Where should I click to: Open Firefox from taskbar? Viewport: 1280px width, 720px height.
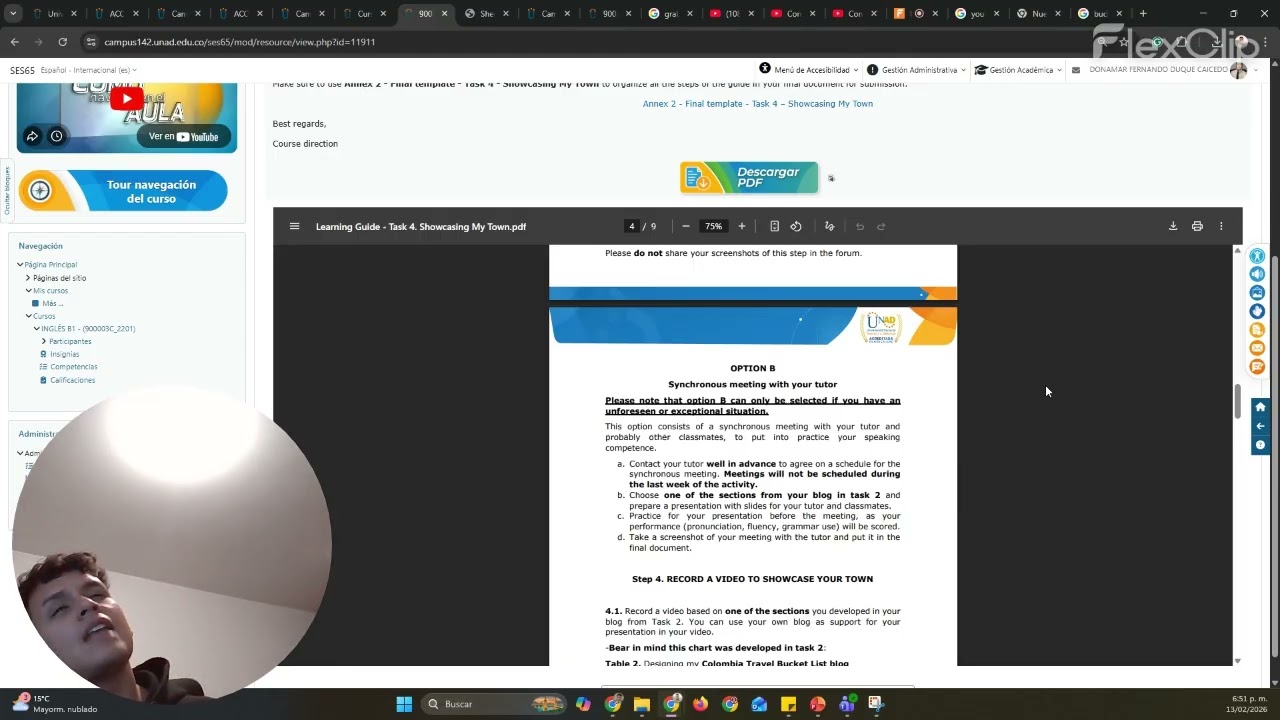700,704
